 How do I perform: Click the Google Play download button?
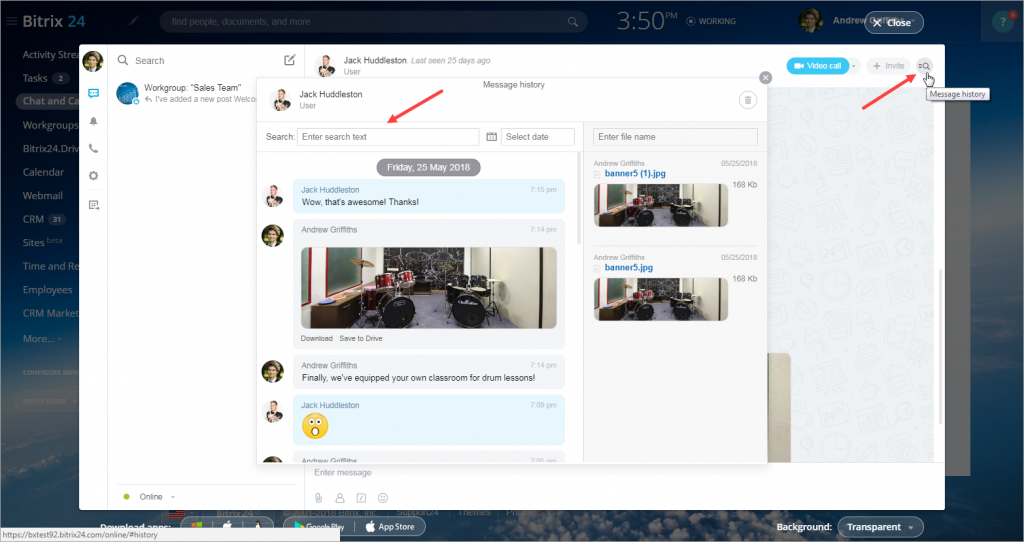coord(319,526)
